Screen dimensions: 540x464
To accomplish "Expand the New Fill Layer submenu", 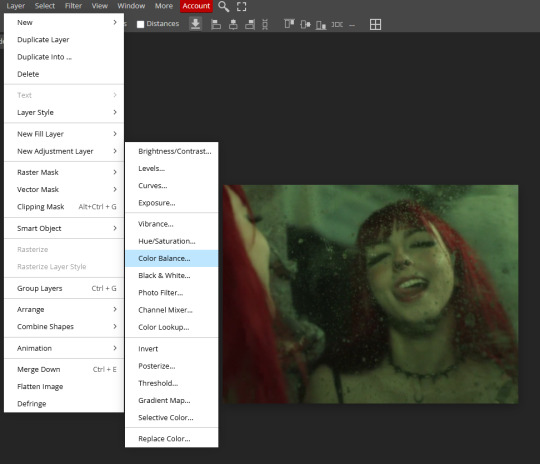I will [x=64, y=134].
